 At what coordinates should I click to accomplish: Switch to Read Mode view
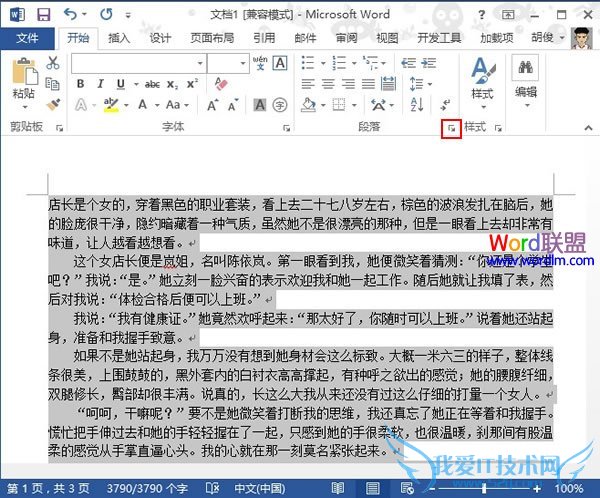pyautogui.click(x=338, y=488)
